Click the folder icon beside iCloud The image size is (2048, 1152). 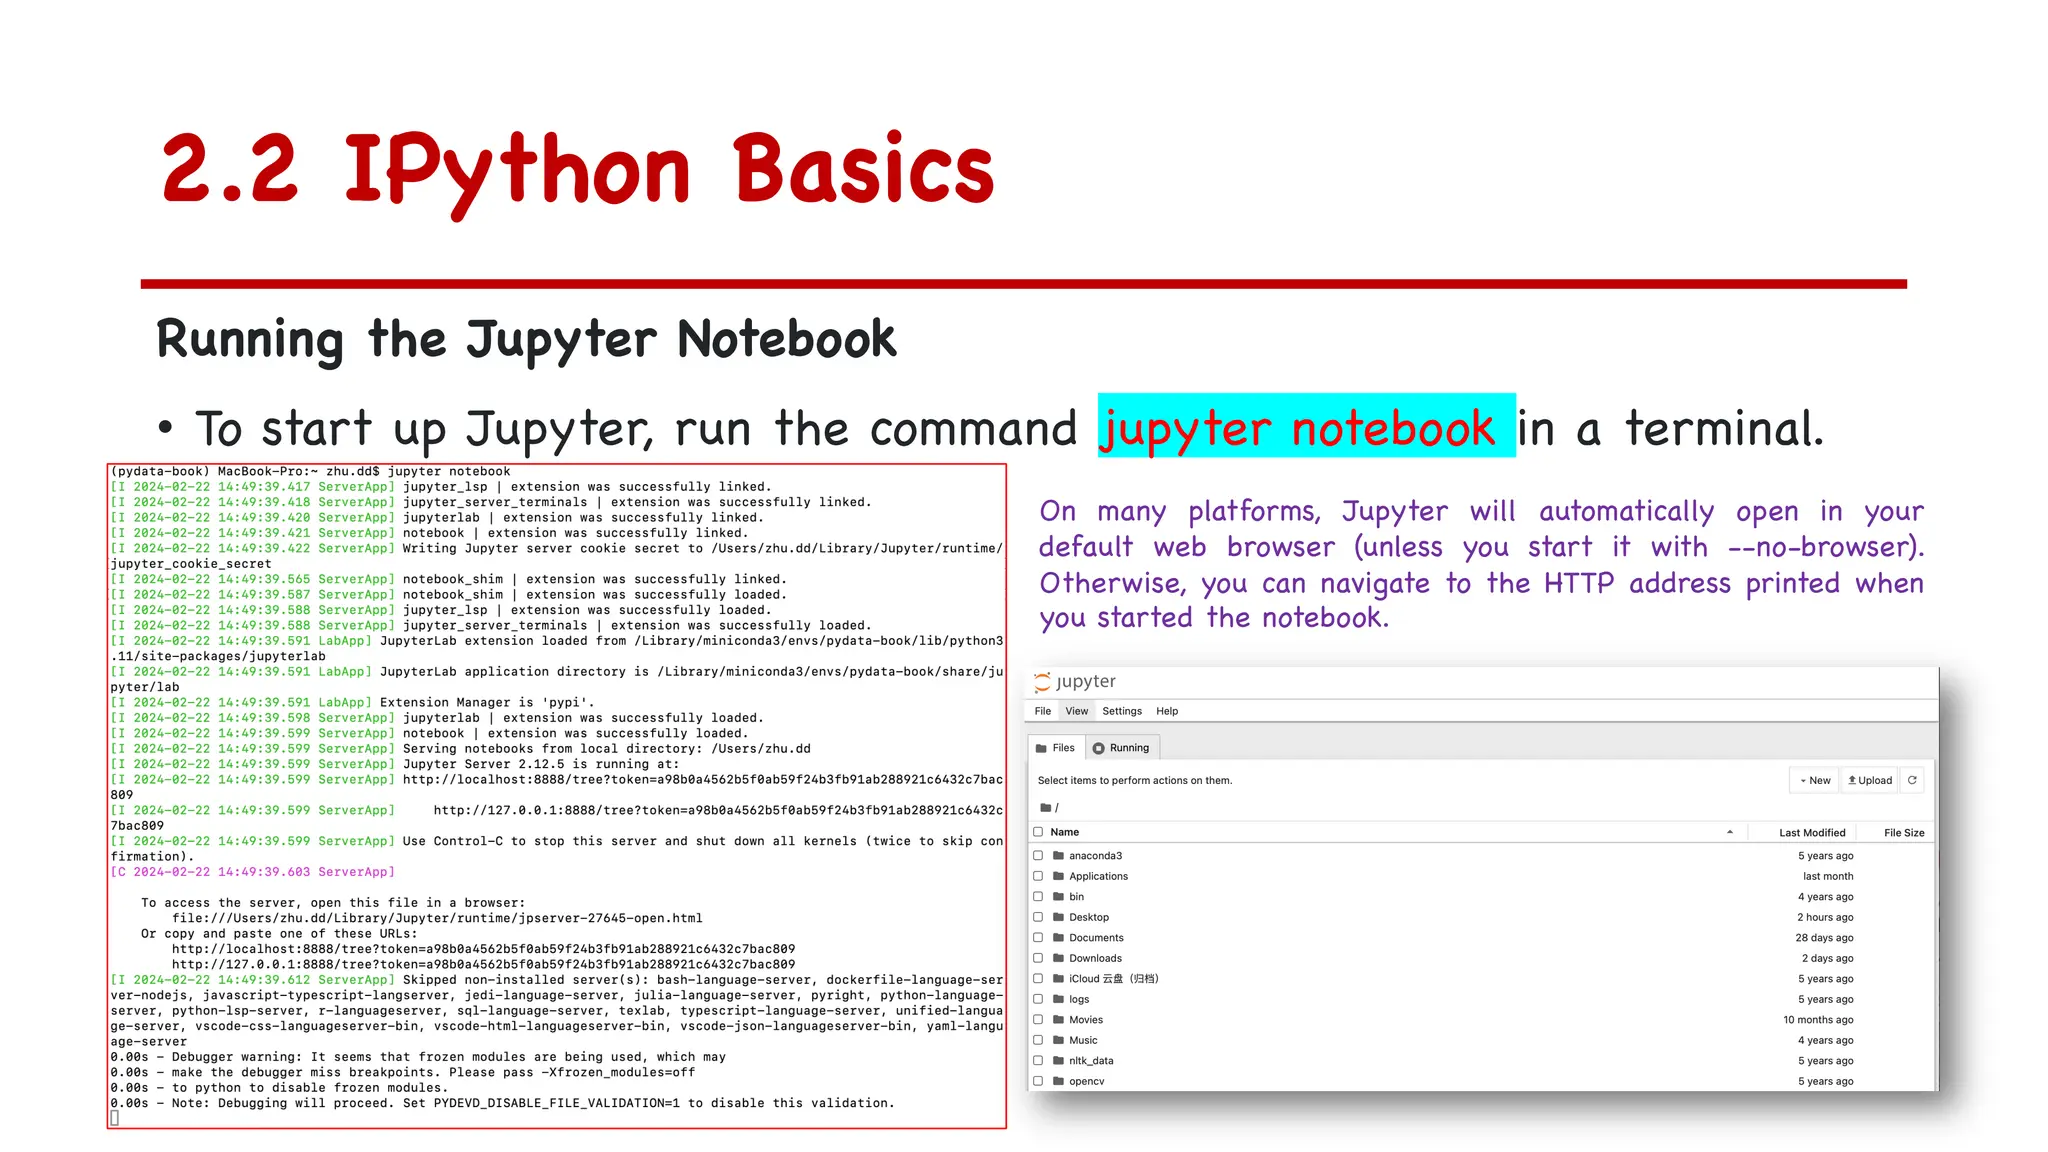(x=1058, y=978)
